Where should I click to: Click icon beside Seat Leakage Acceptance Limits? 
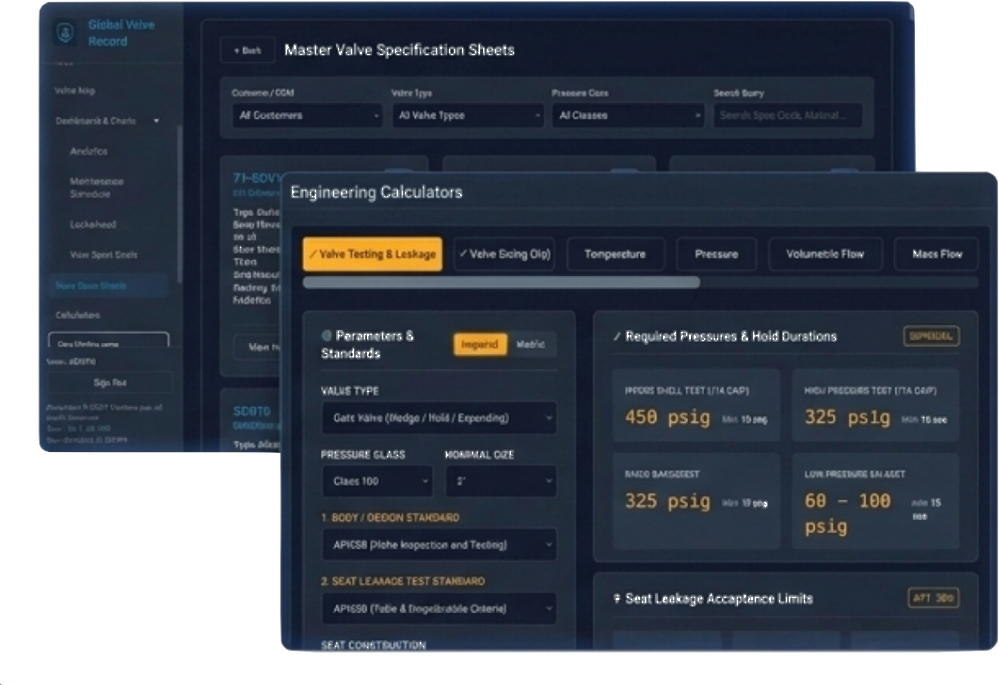pyautogui.click(x=617, y=598)
